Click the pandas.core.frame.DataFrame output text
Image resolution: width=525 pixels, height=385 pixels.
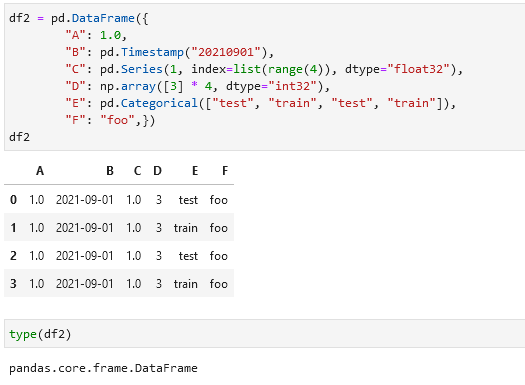[x=103, y=368]
